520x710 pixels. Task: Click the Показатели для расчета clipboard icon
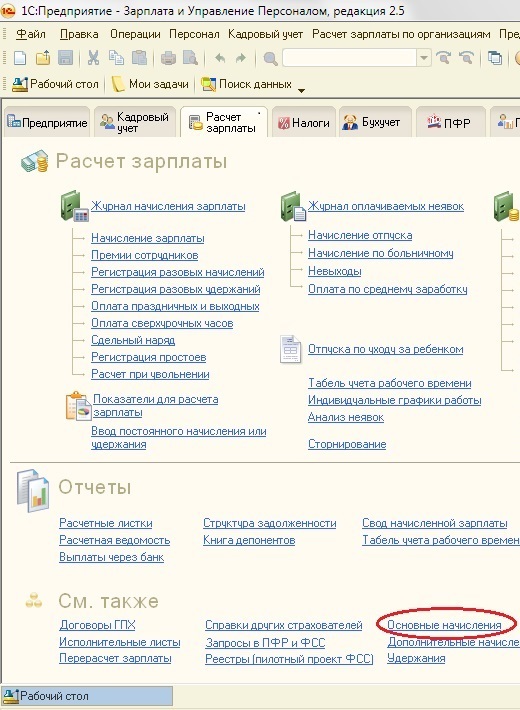pyautogui.click(x=78, y=406)
